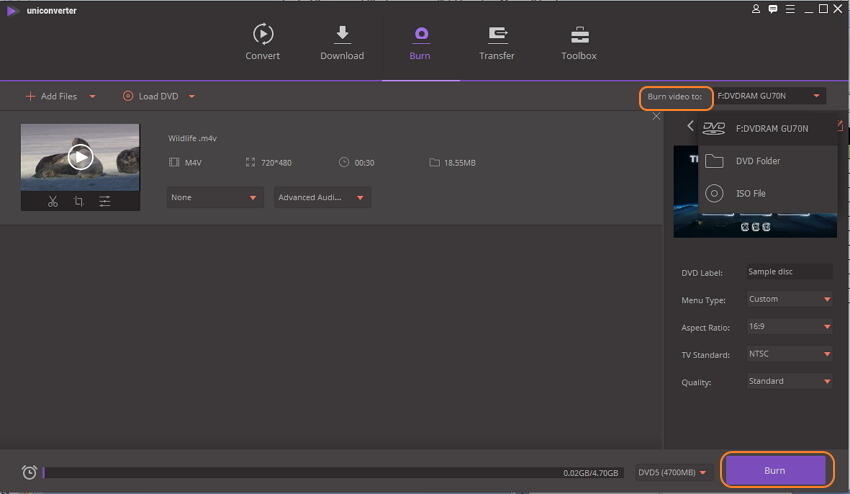The image size is (850, 494).
Task: Open the feedback chat icon
Action: click(x=773, y=9)
